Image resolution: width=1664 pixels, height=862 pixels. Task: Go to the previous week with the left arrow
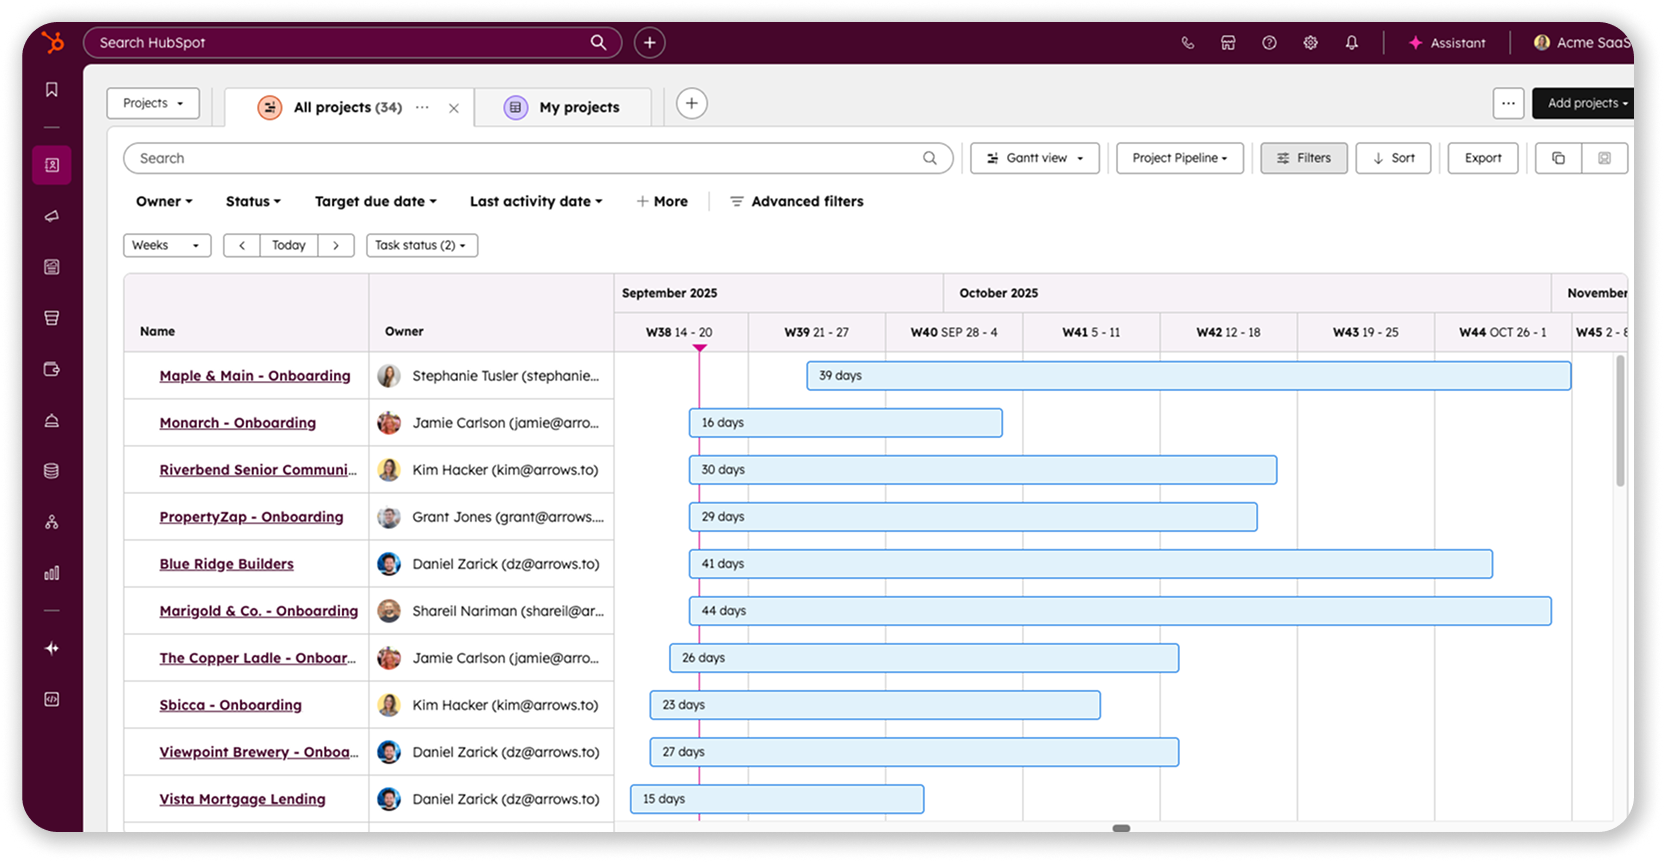click(x=242, y=245)
